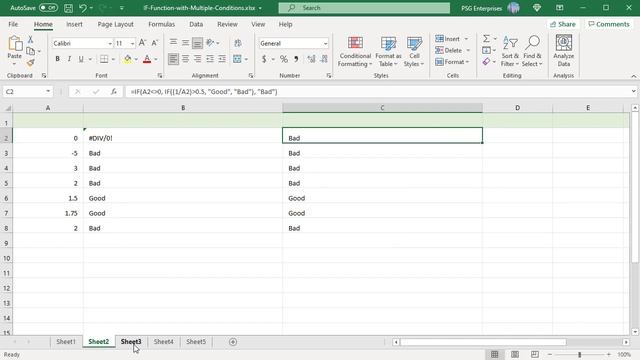
Task: Click the Wrap Text icon
Action: pos(238,43)
